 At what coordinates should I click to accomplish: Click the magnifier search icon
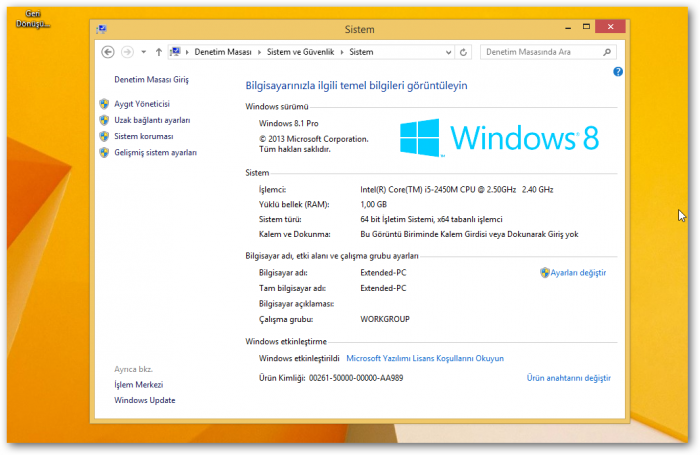(607, 52)
